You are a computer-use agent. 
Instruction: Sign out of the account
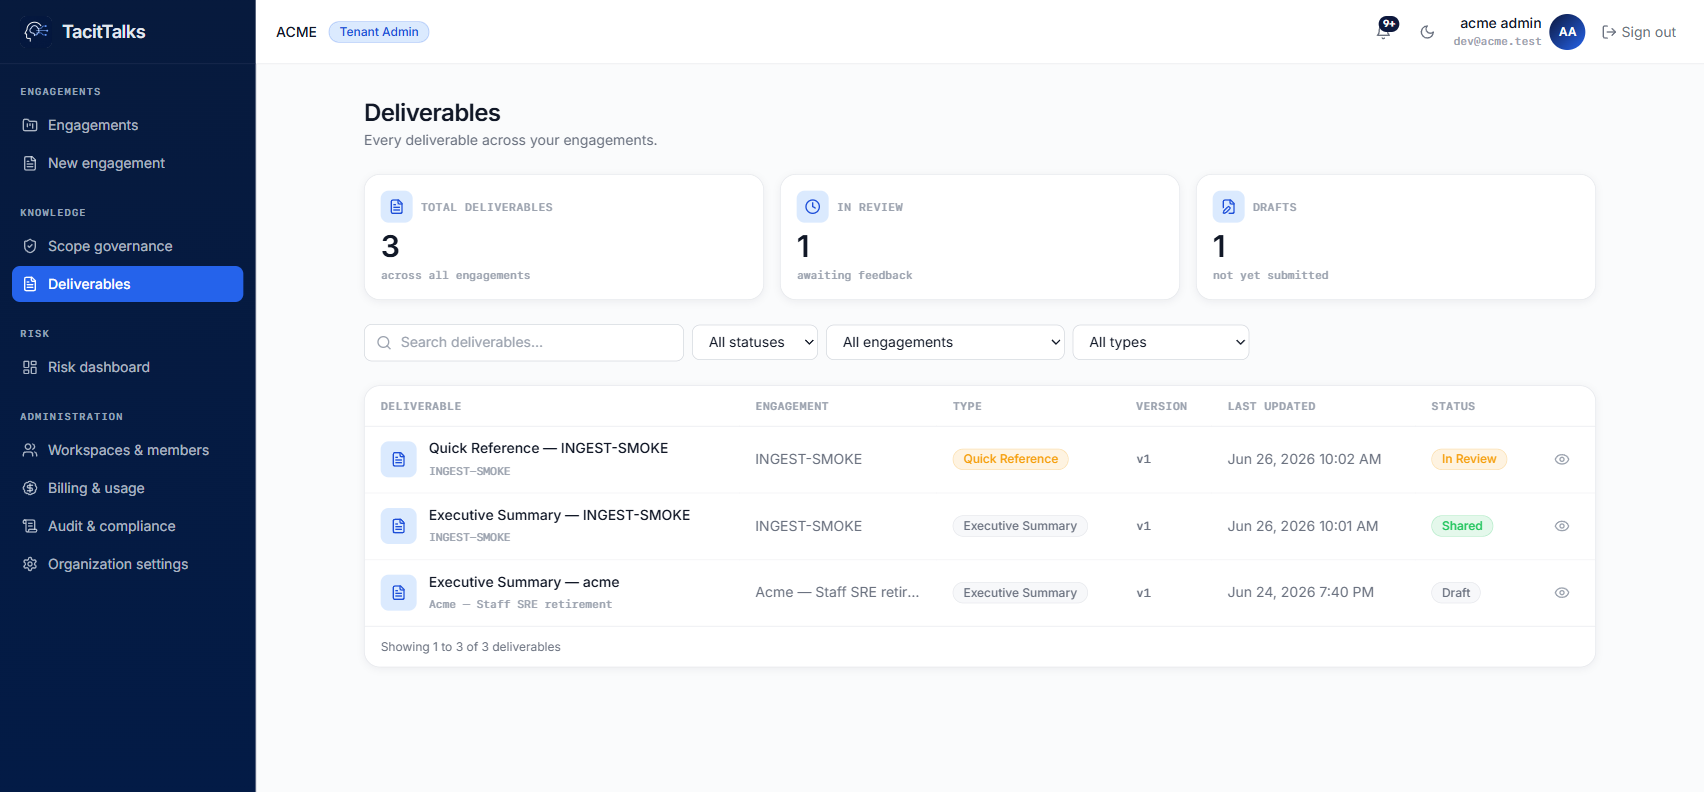1639,32
